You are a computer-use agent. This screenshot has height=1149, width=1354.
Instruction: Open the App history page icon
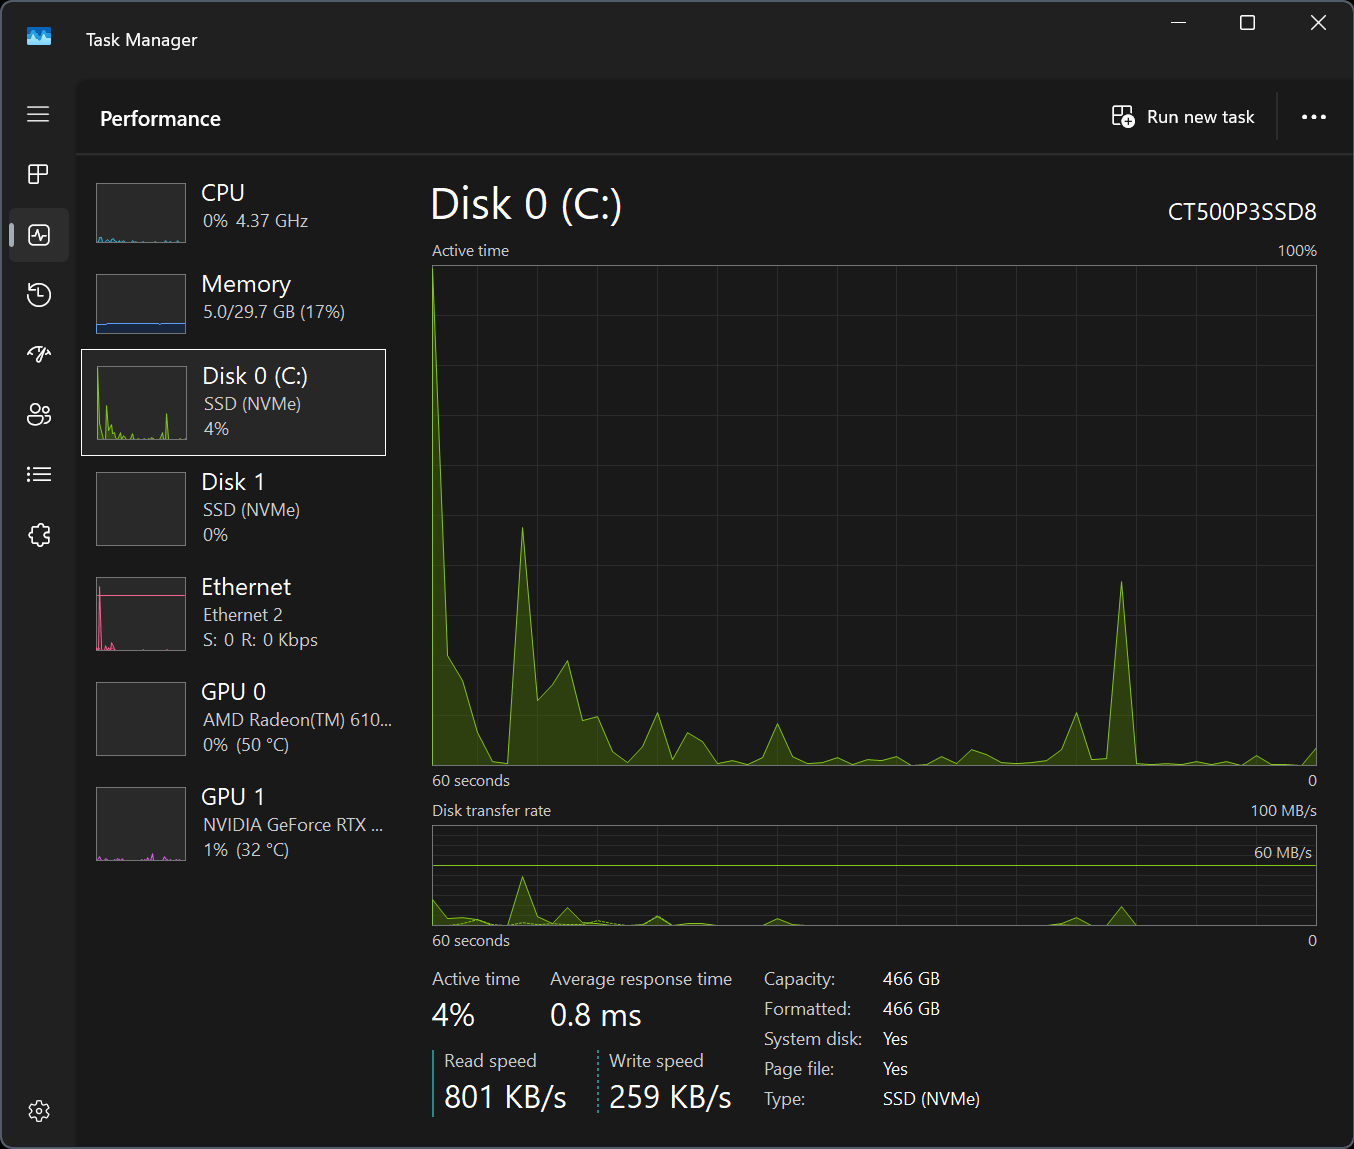39,295
